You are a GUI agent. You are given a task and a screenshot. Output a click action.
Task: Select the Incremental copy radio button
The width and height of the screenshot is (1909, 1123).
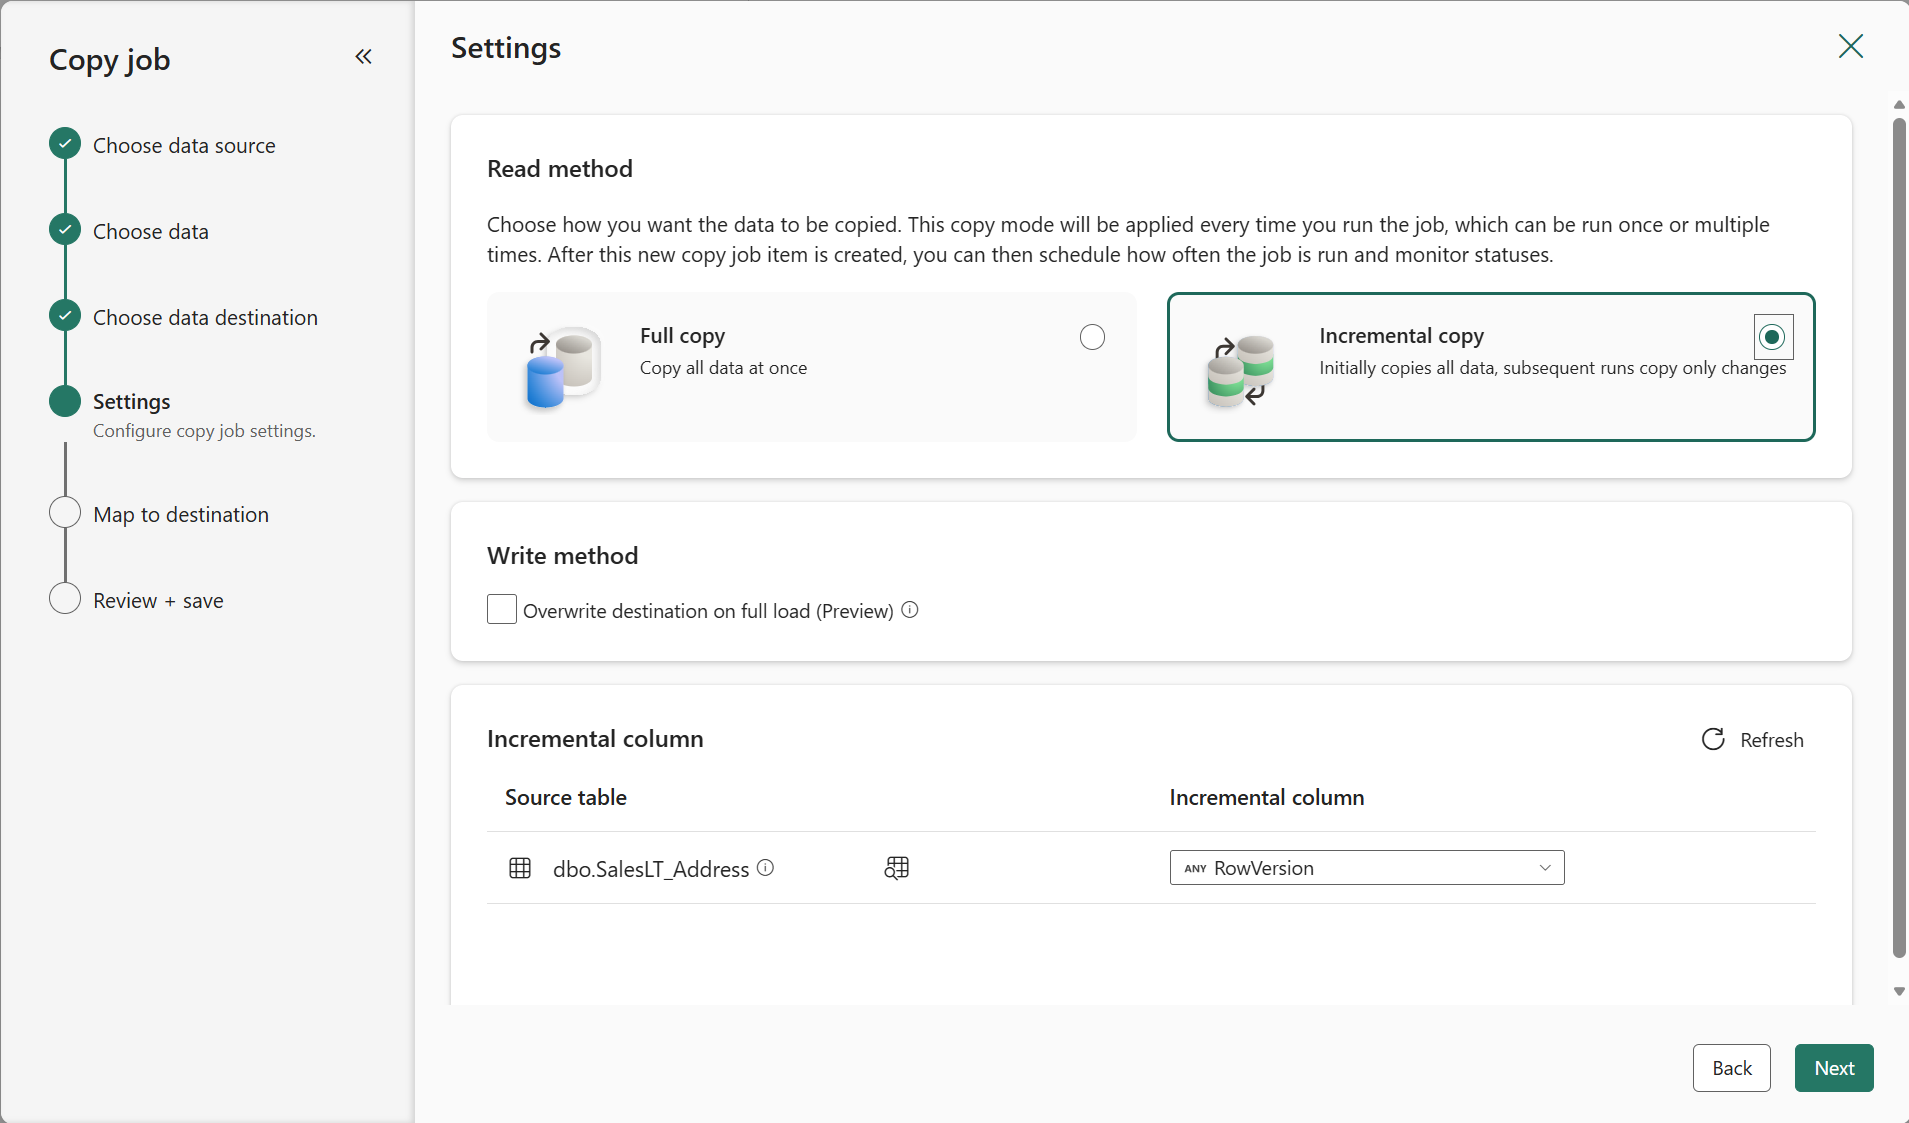pos(1771,338)
